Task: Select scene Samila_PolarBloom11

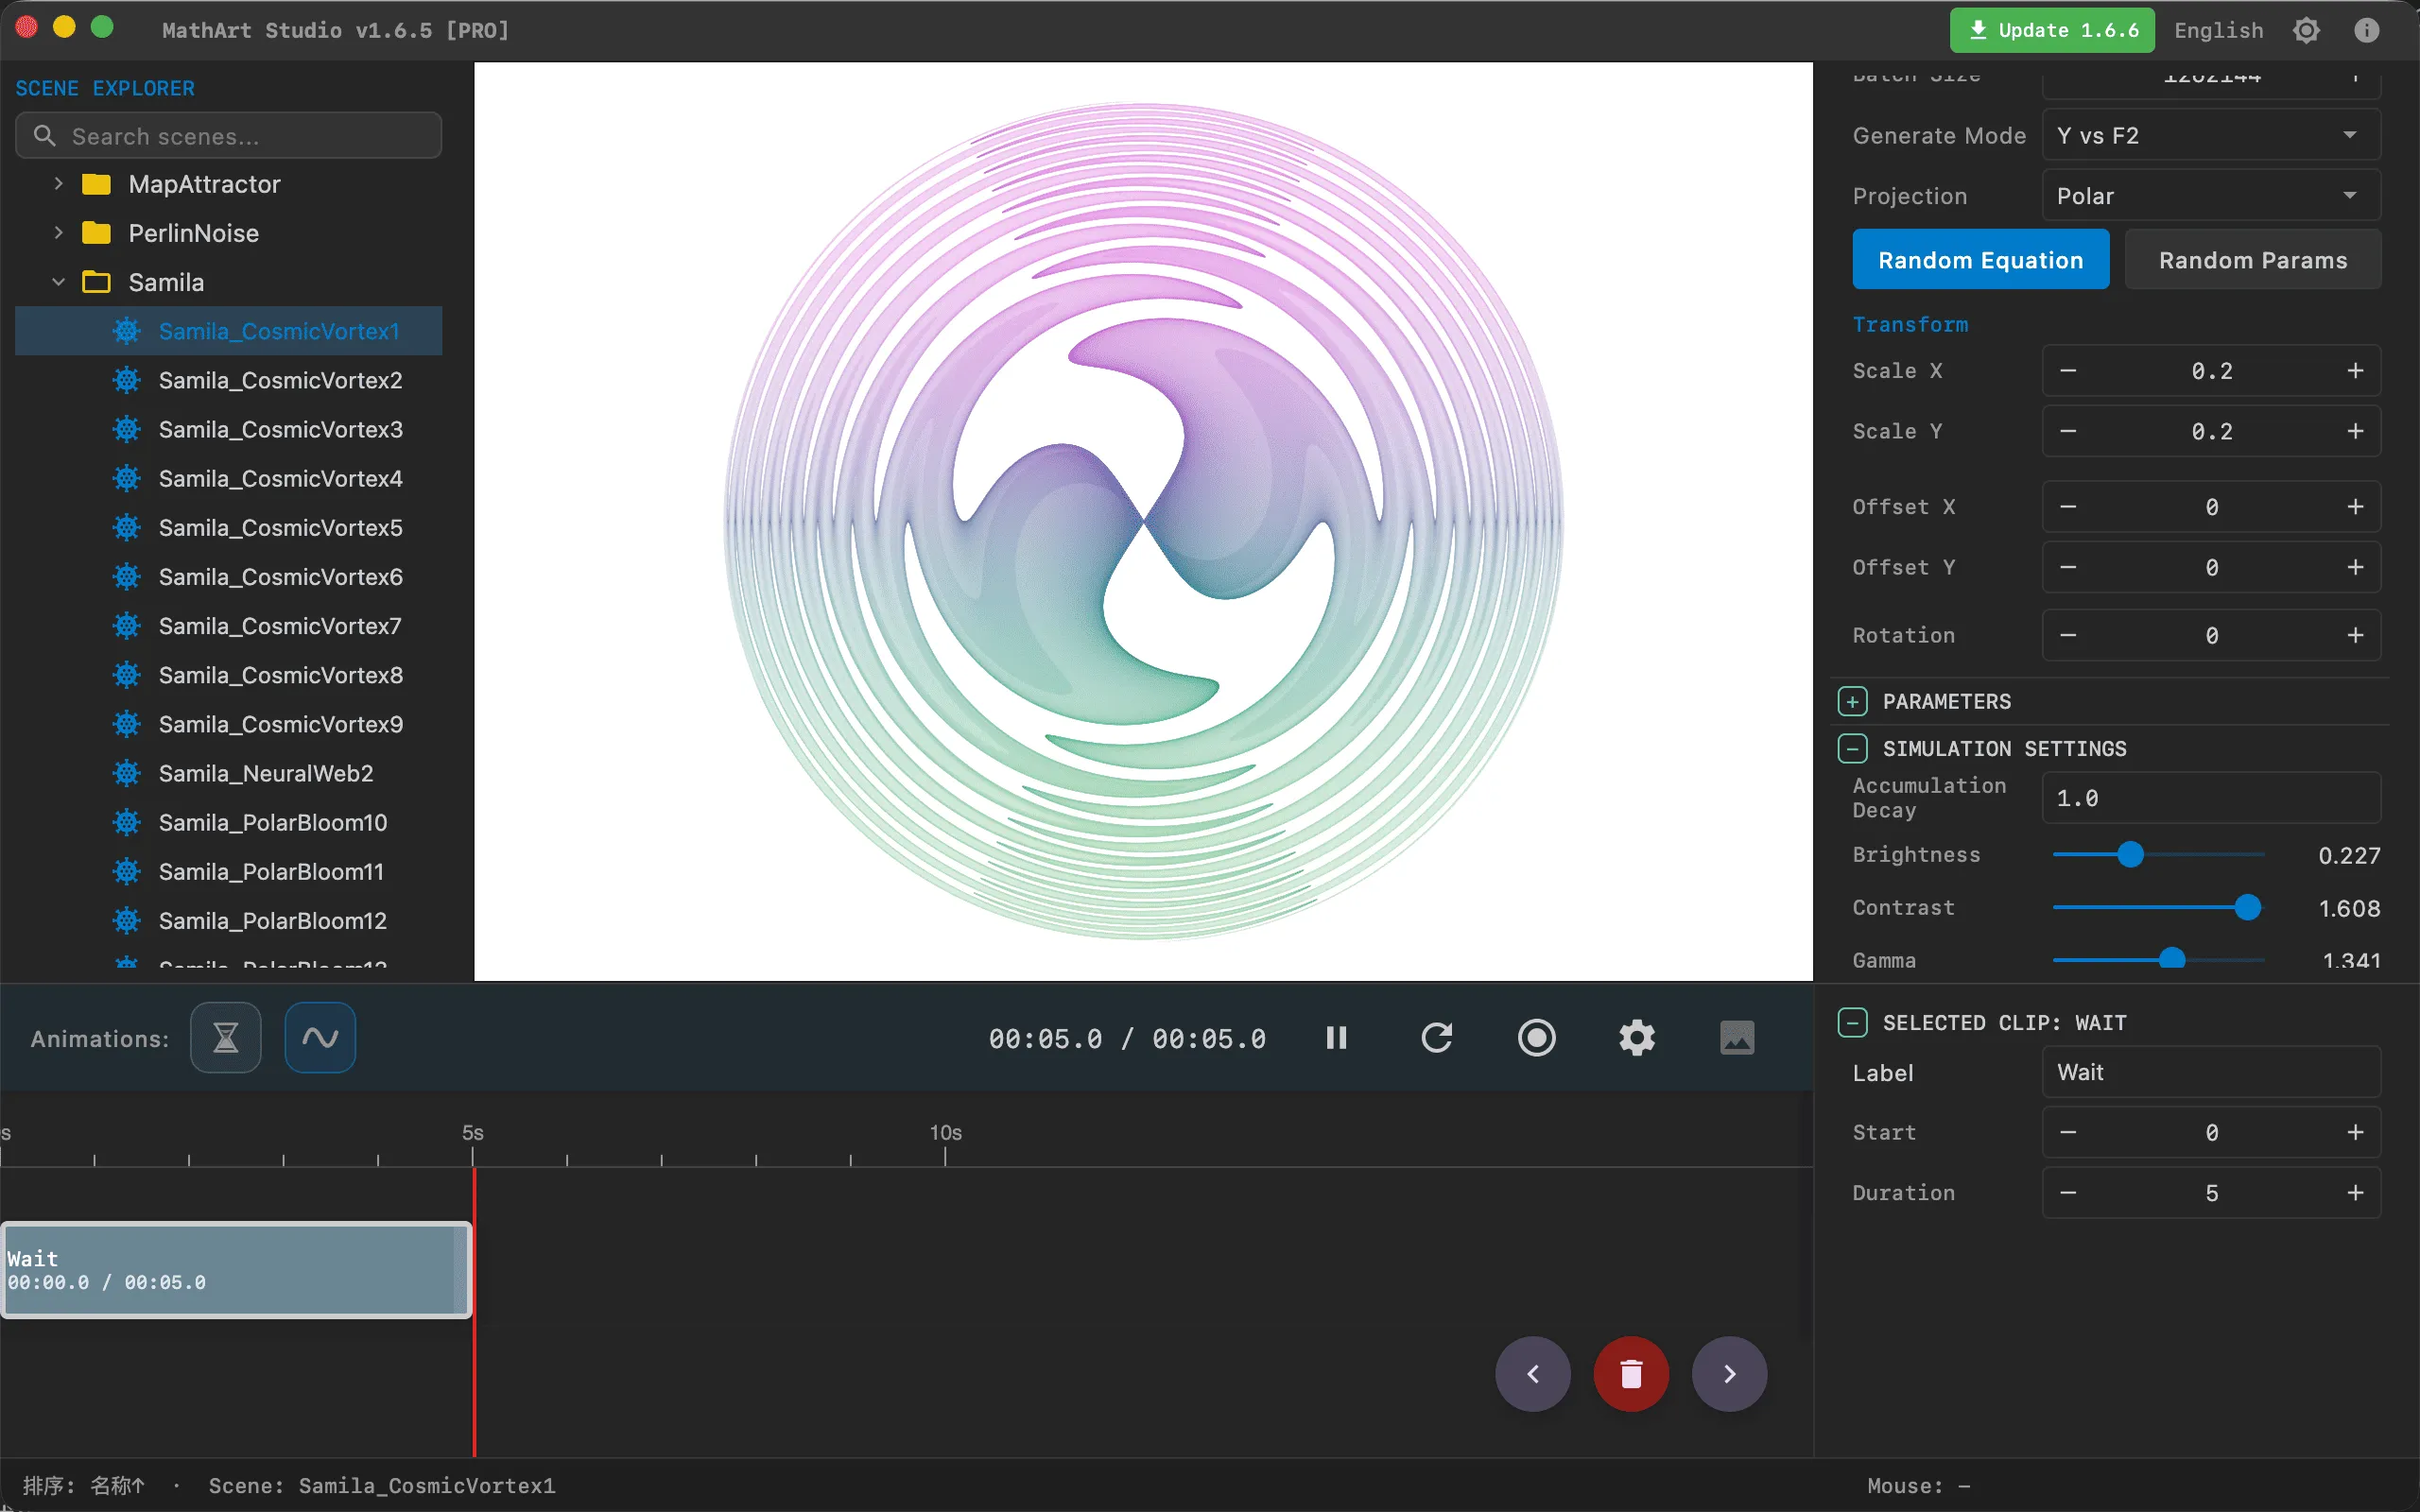Action: point(228,871)
